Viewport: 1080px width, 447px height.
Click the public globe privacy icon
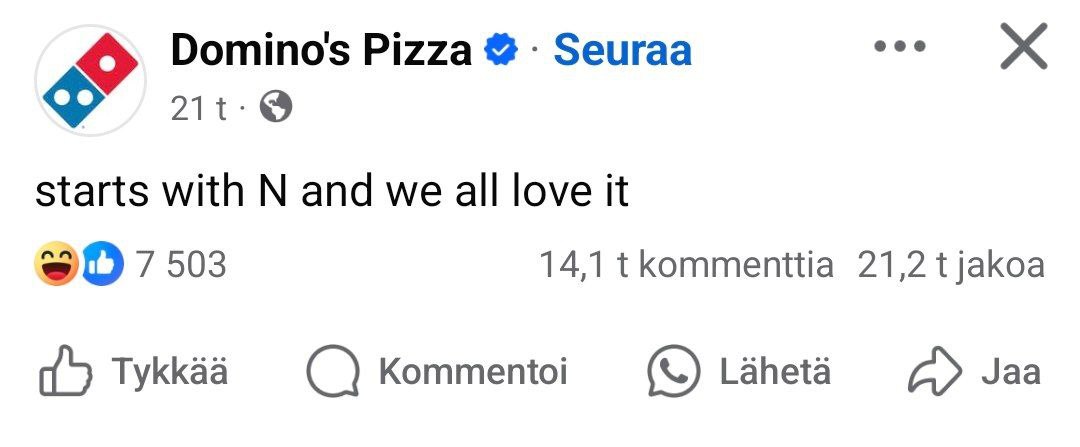pyautogui.click(x=275, y=108)
